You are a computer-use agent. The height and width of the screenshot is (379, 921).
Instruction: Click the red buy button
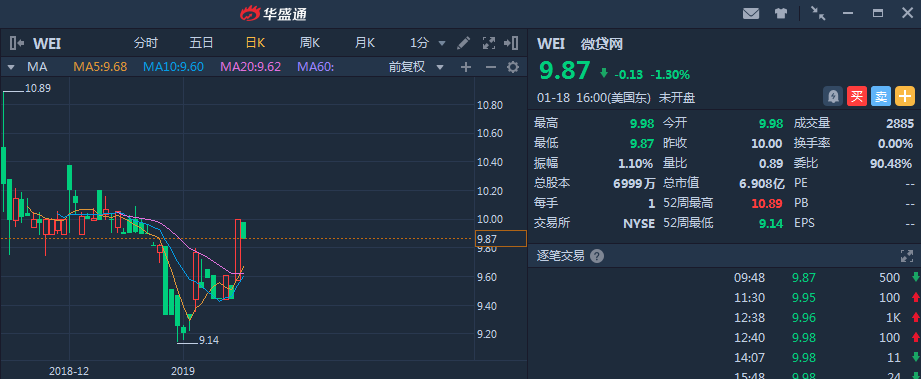tap(856, 96)
